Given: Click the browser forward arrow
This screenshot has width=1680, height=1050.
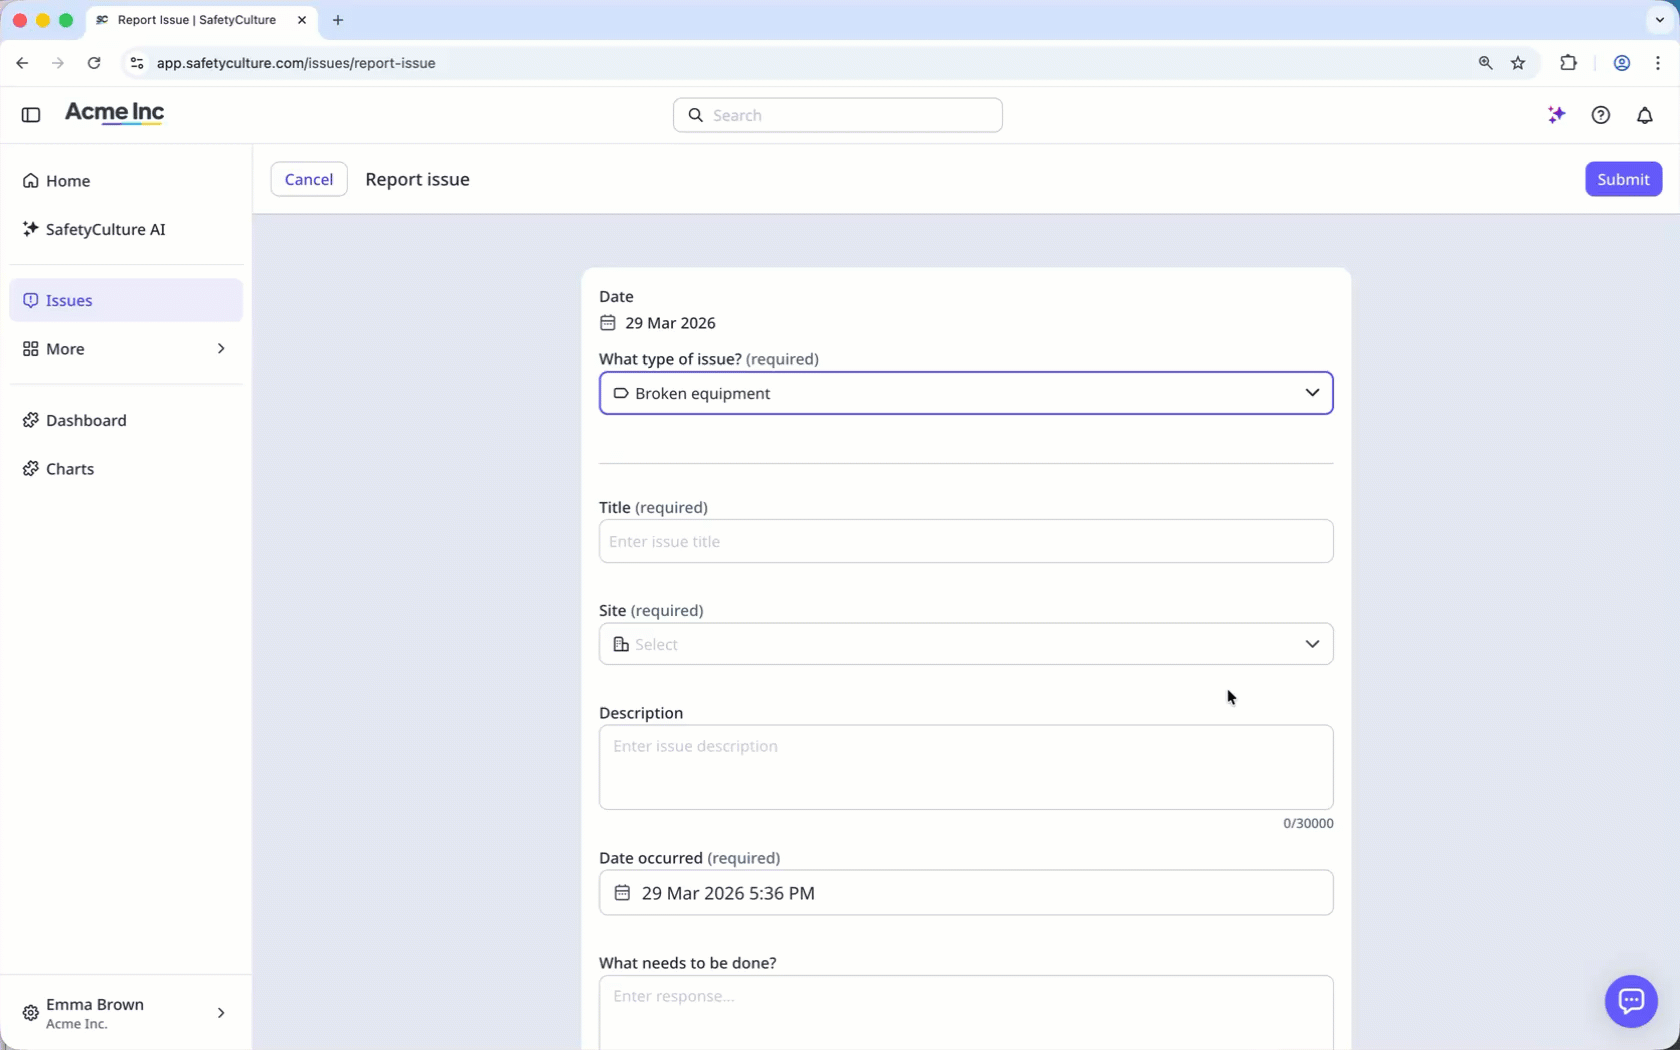Looking at the screenshot, I should pos(58,63).
